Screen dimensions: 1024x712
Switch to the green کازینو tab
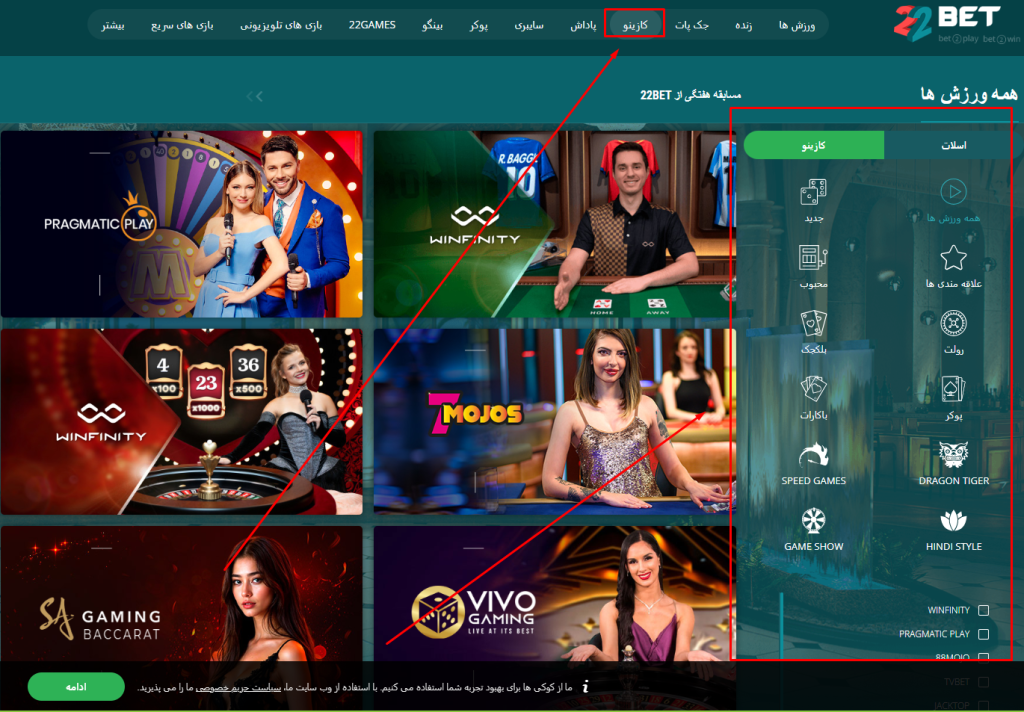click(x=814, y=145)
